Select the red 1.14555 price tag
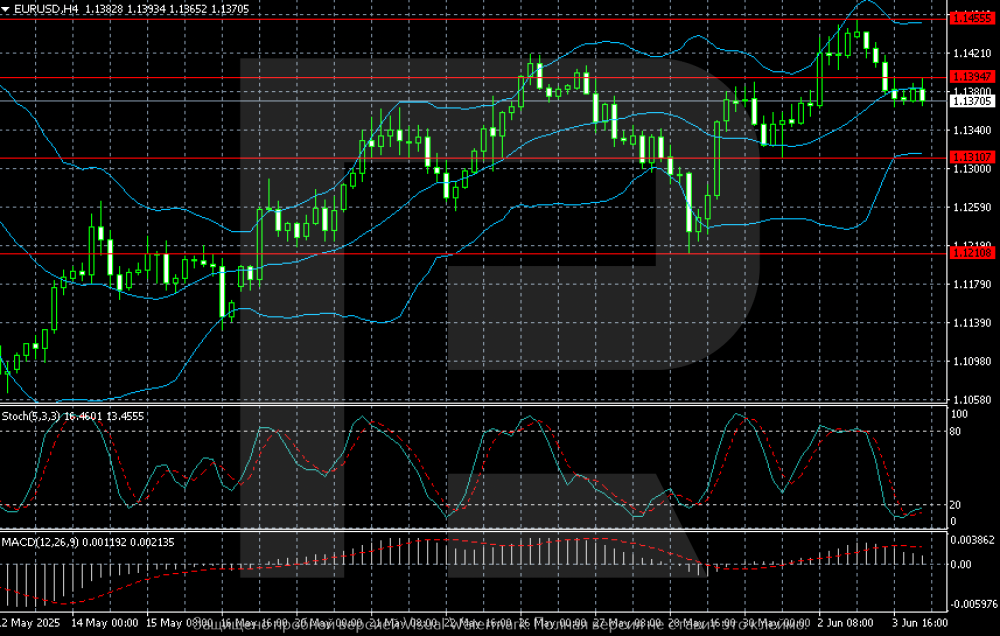The width and height of the screenshot is (1000, 636). click(972, 18)
